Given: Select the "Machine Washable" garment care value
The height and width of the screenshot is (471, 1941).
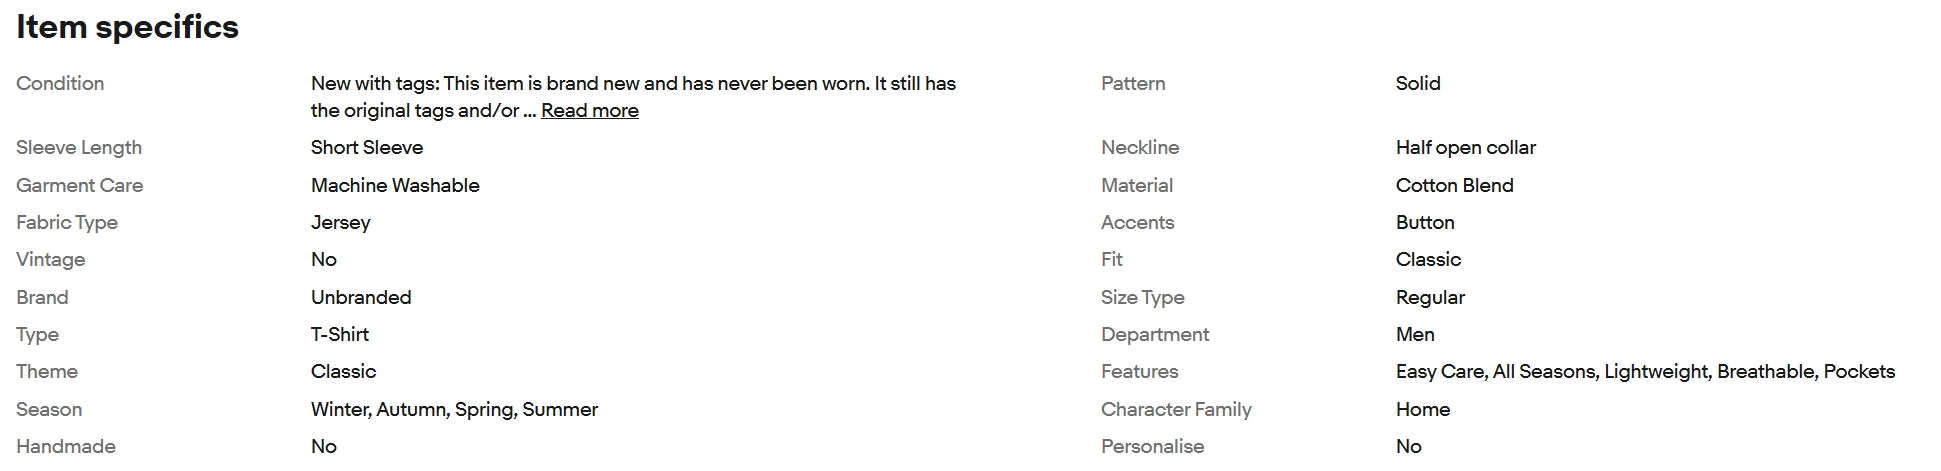Looking at the screenshot, I should click(395, 186).
